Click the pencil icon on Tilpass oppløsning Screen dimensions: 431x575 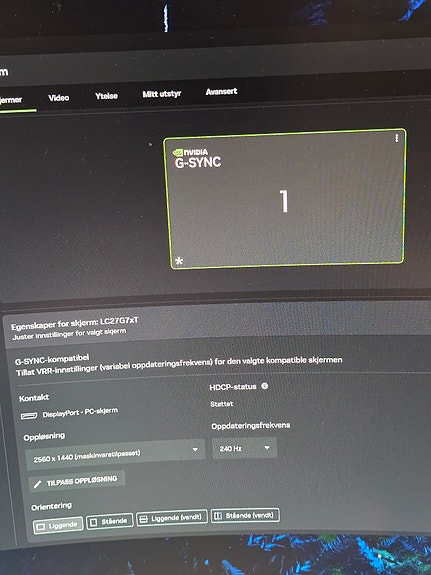coord(37,484)
